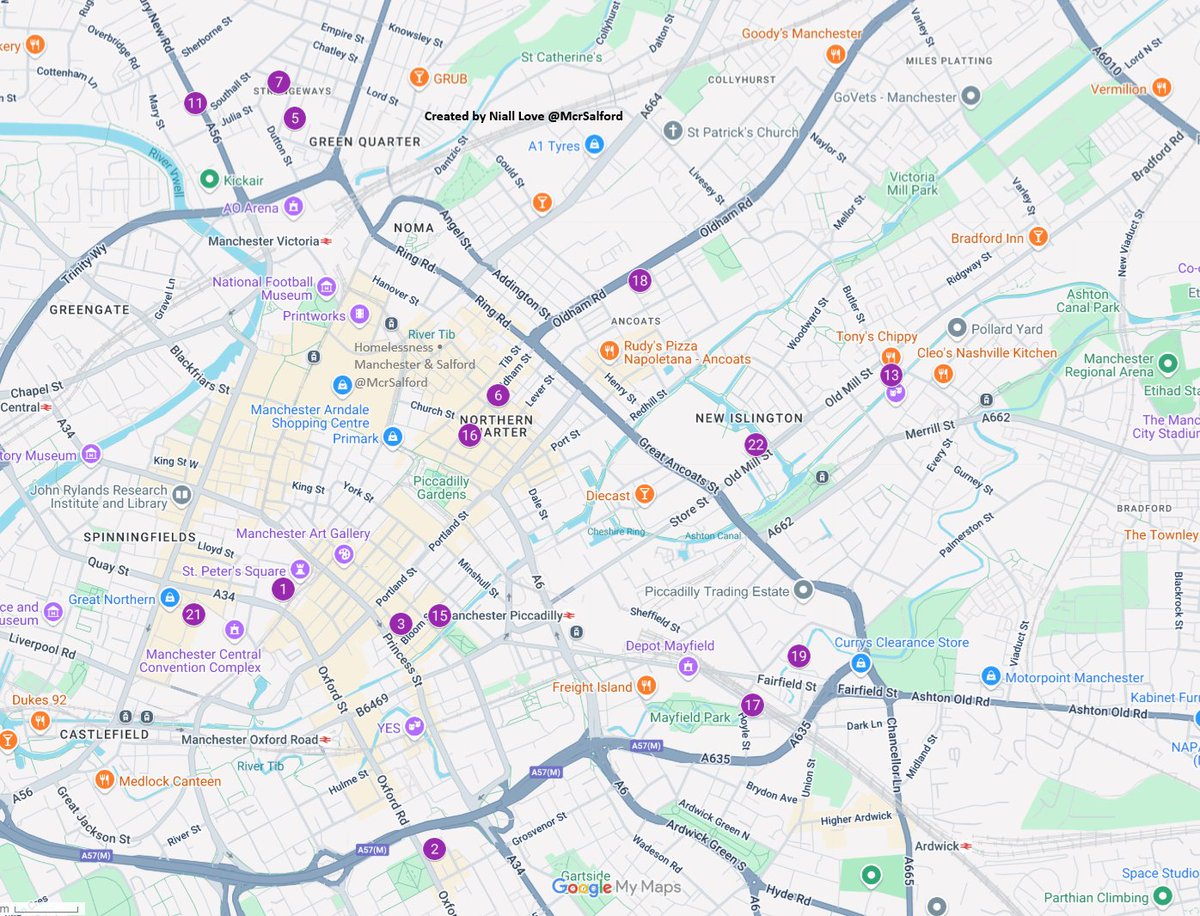Click the Piccadilly Gardens park label
Image resolution: width=1200 pixels, height=916 pixels.
(x=441, y=488)
